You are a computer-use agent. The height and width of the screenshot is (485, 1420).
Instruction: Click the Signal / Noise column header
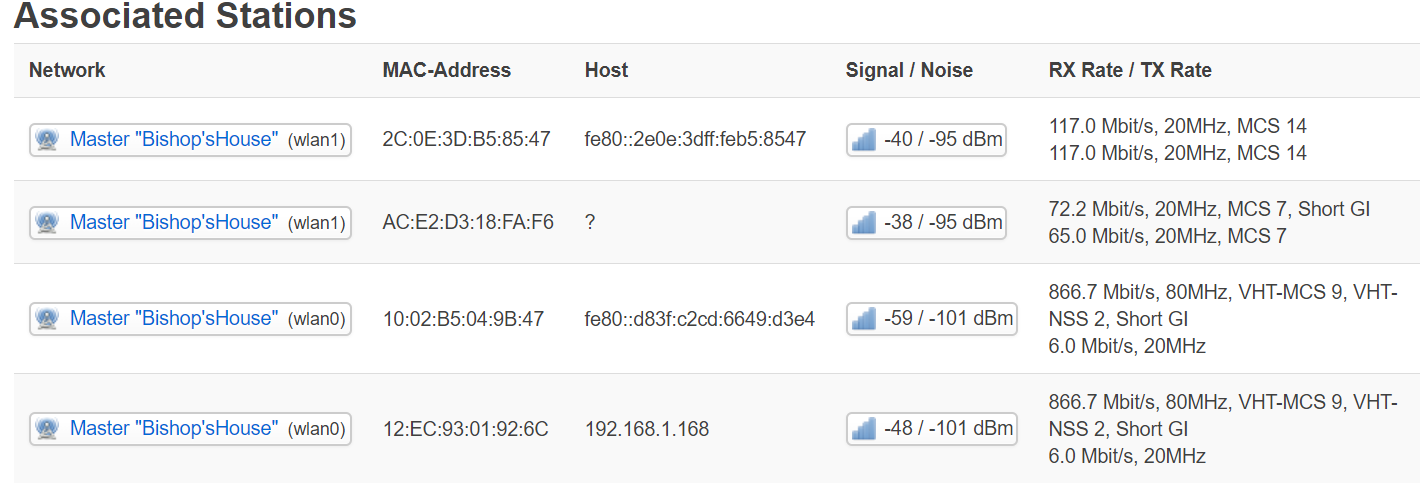(909, 70)
